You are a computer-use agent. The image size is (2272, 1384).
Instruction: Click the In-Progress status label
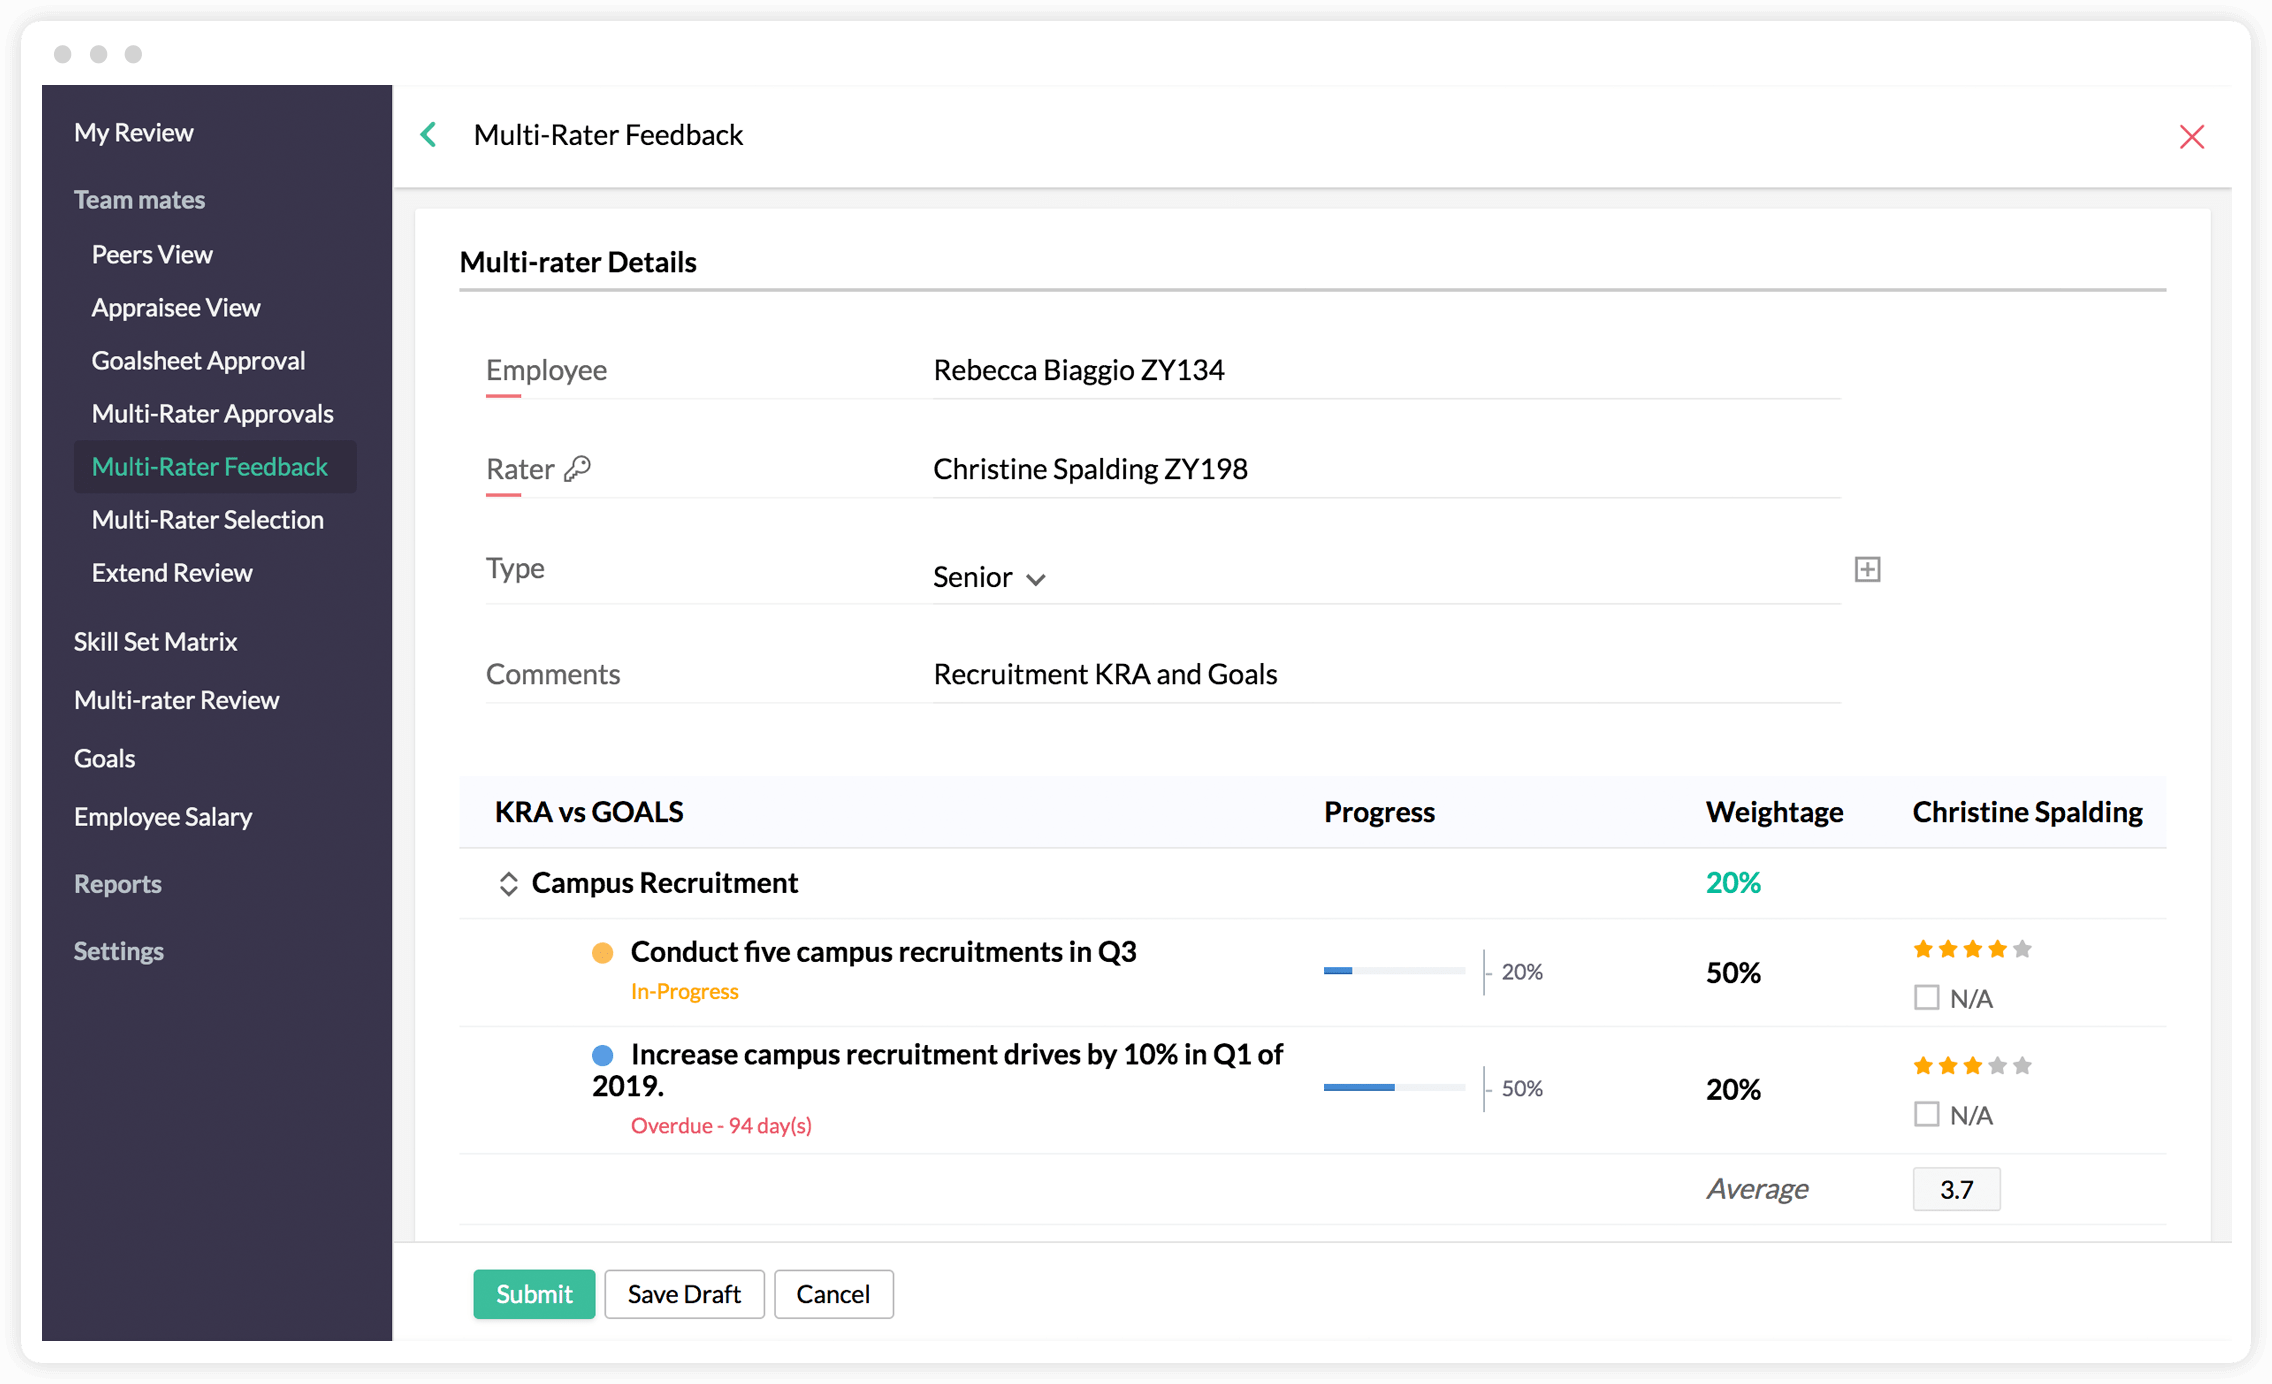point(684,991)
